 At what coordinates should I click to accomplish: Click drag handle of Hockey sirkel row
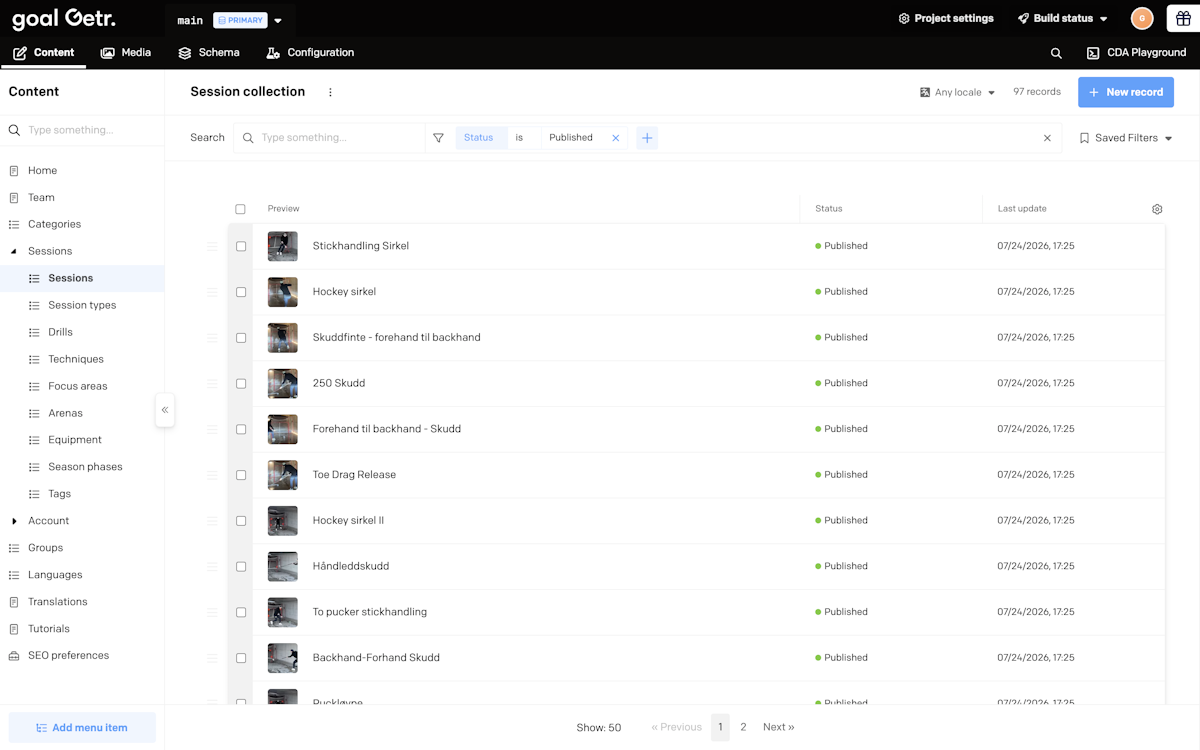212,292
